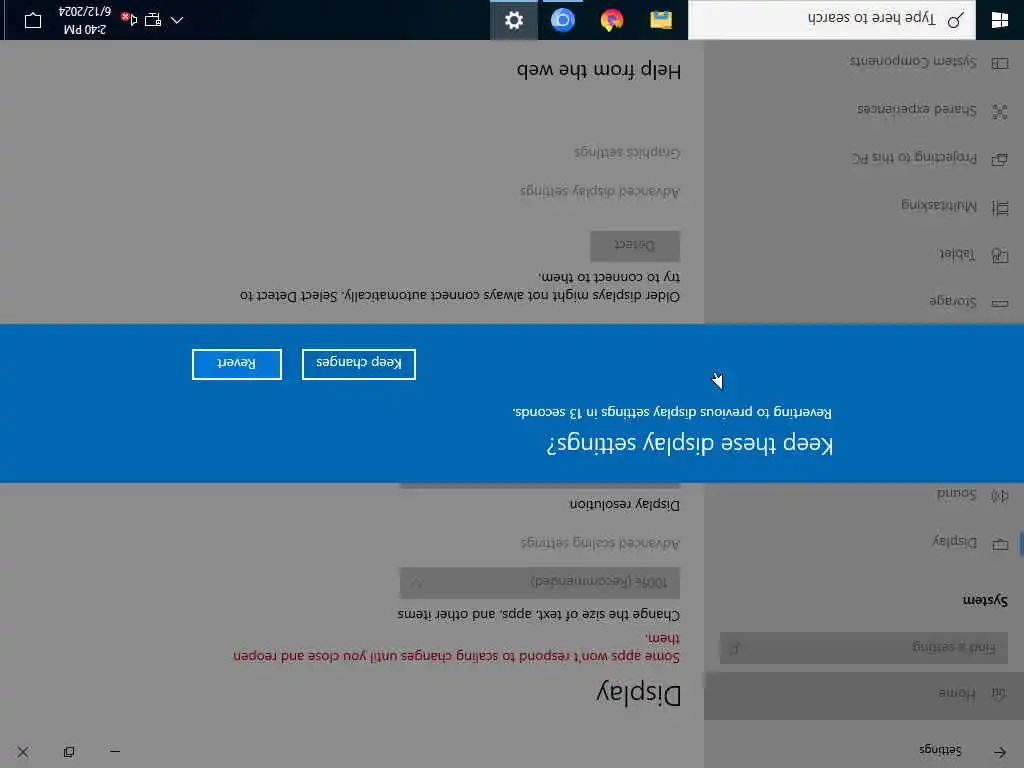The width and height of the screenshot is (1024, 768).
Task: Click the Tablet icon in sidebar
Action: [x=1000, y=255]
